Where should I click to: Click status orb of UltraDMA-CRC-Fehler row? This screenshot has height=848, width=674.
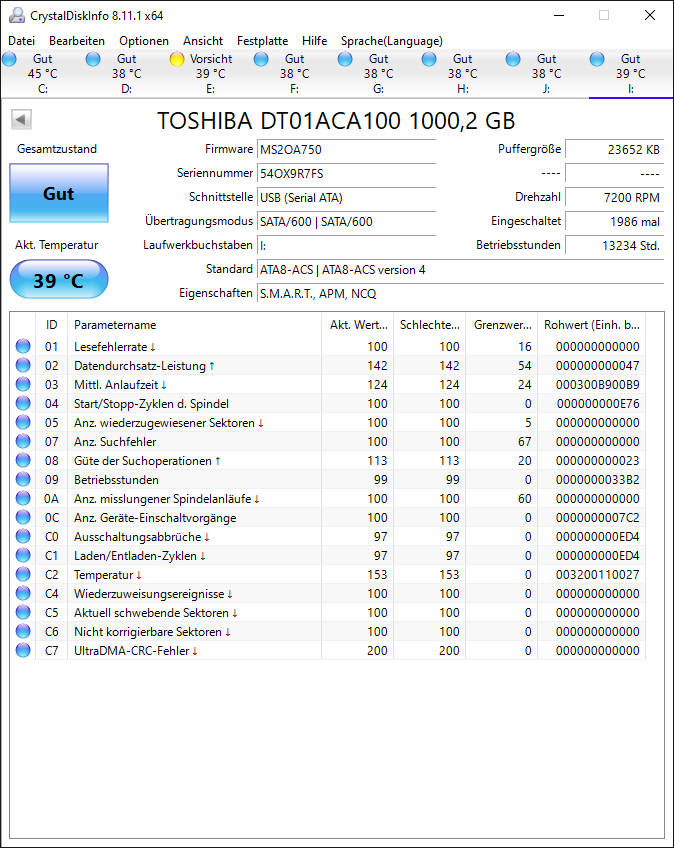point(23,650)
